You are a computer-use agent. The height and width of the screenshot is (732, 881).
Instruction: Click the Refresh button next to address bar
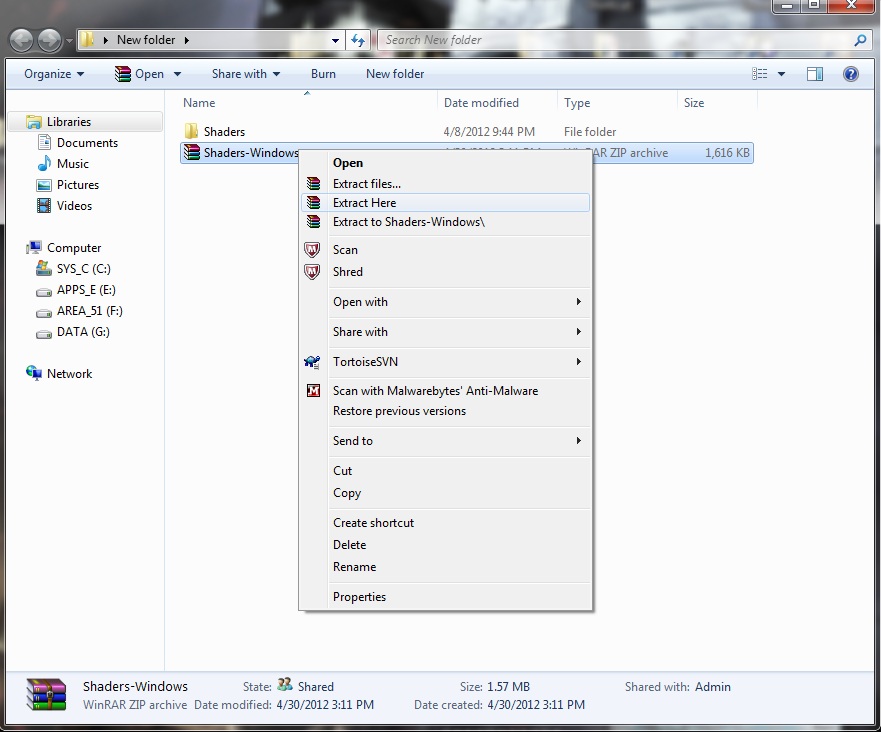coord(358,40)
